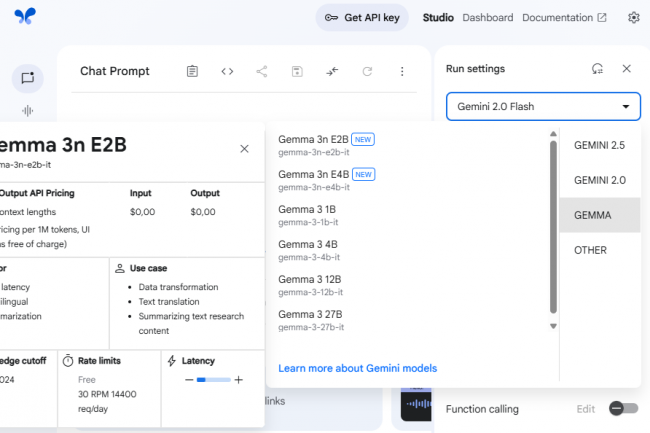The image size is (650, 433).
Task: Toggle the Function calling switch
Action: pyautogui.click(x=623, y=409)
